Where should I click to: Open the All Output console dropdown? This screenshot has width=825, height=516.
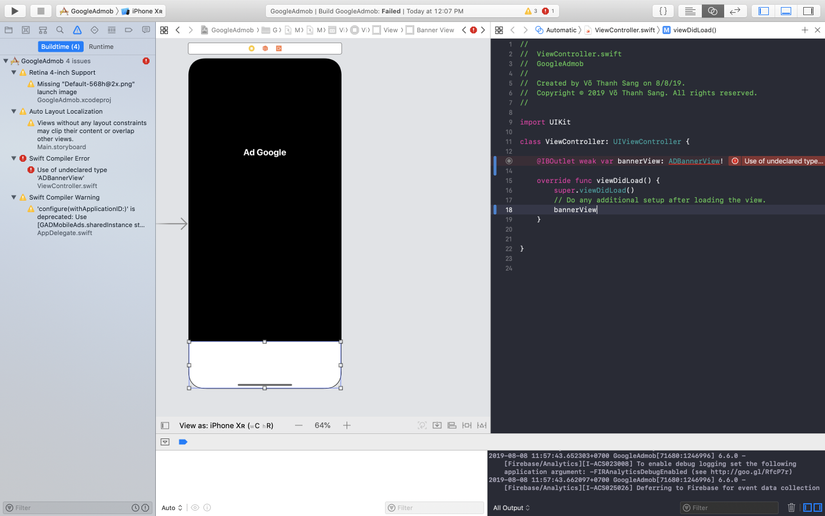click(511, 508)
